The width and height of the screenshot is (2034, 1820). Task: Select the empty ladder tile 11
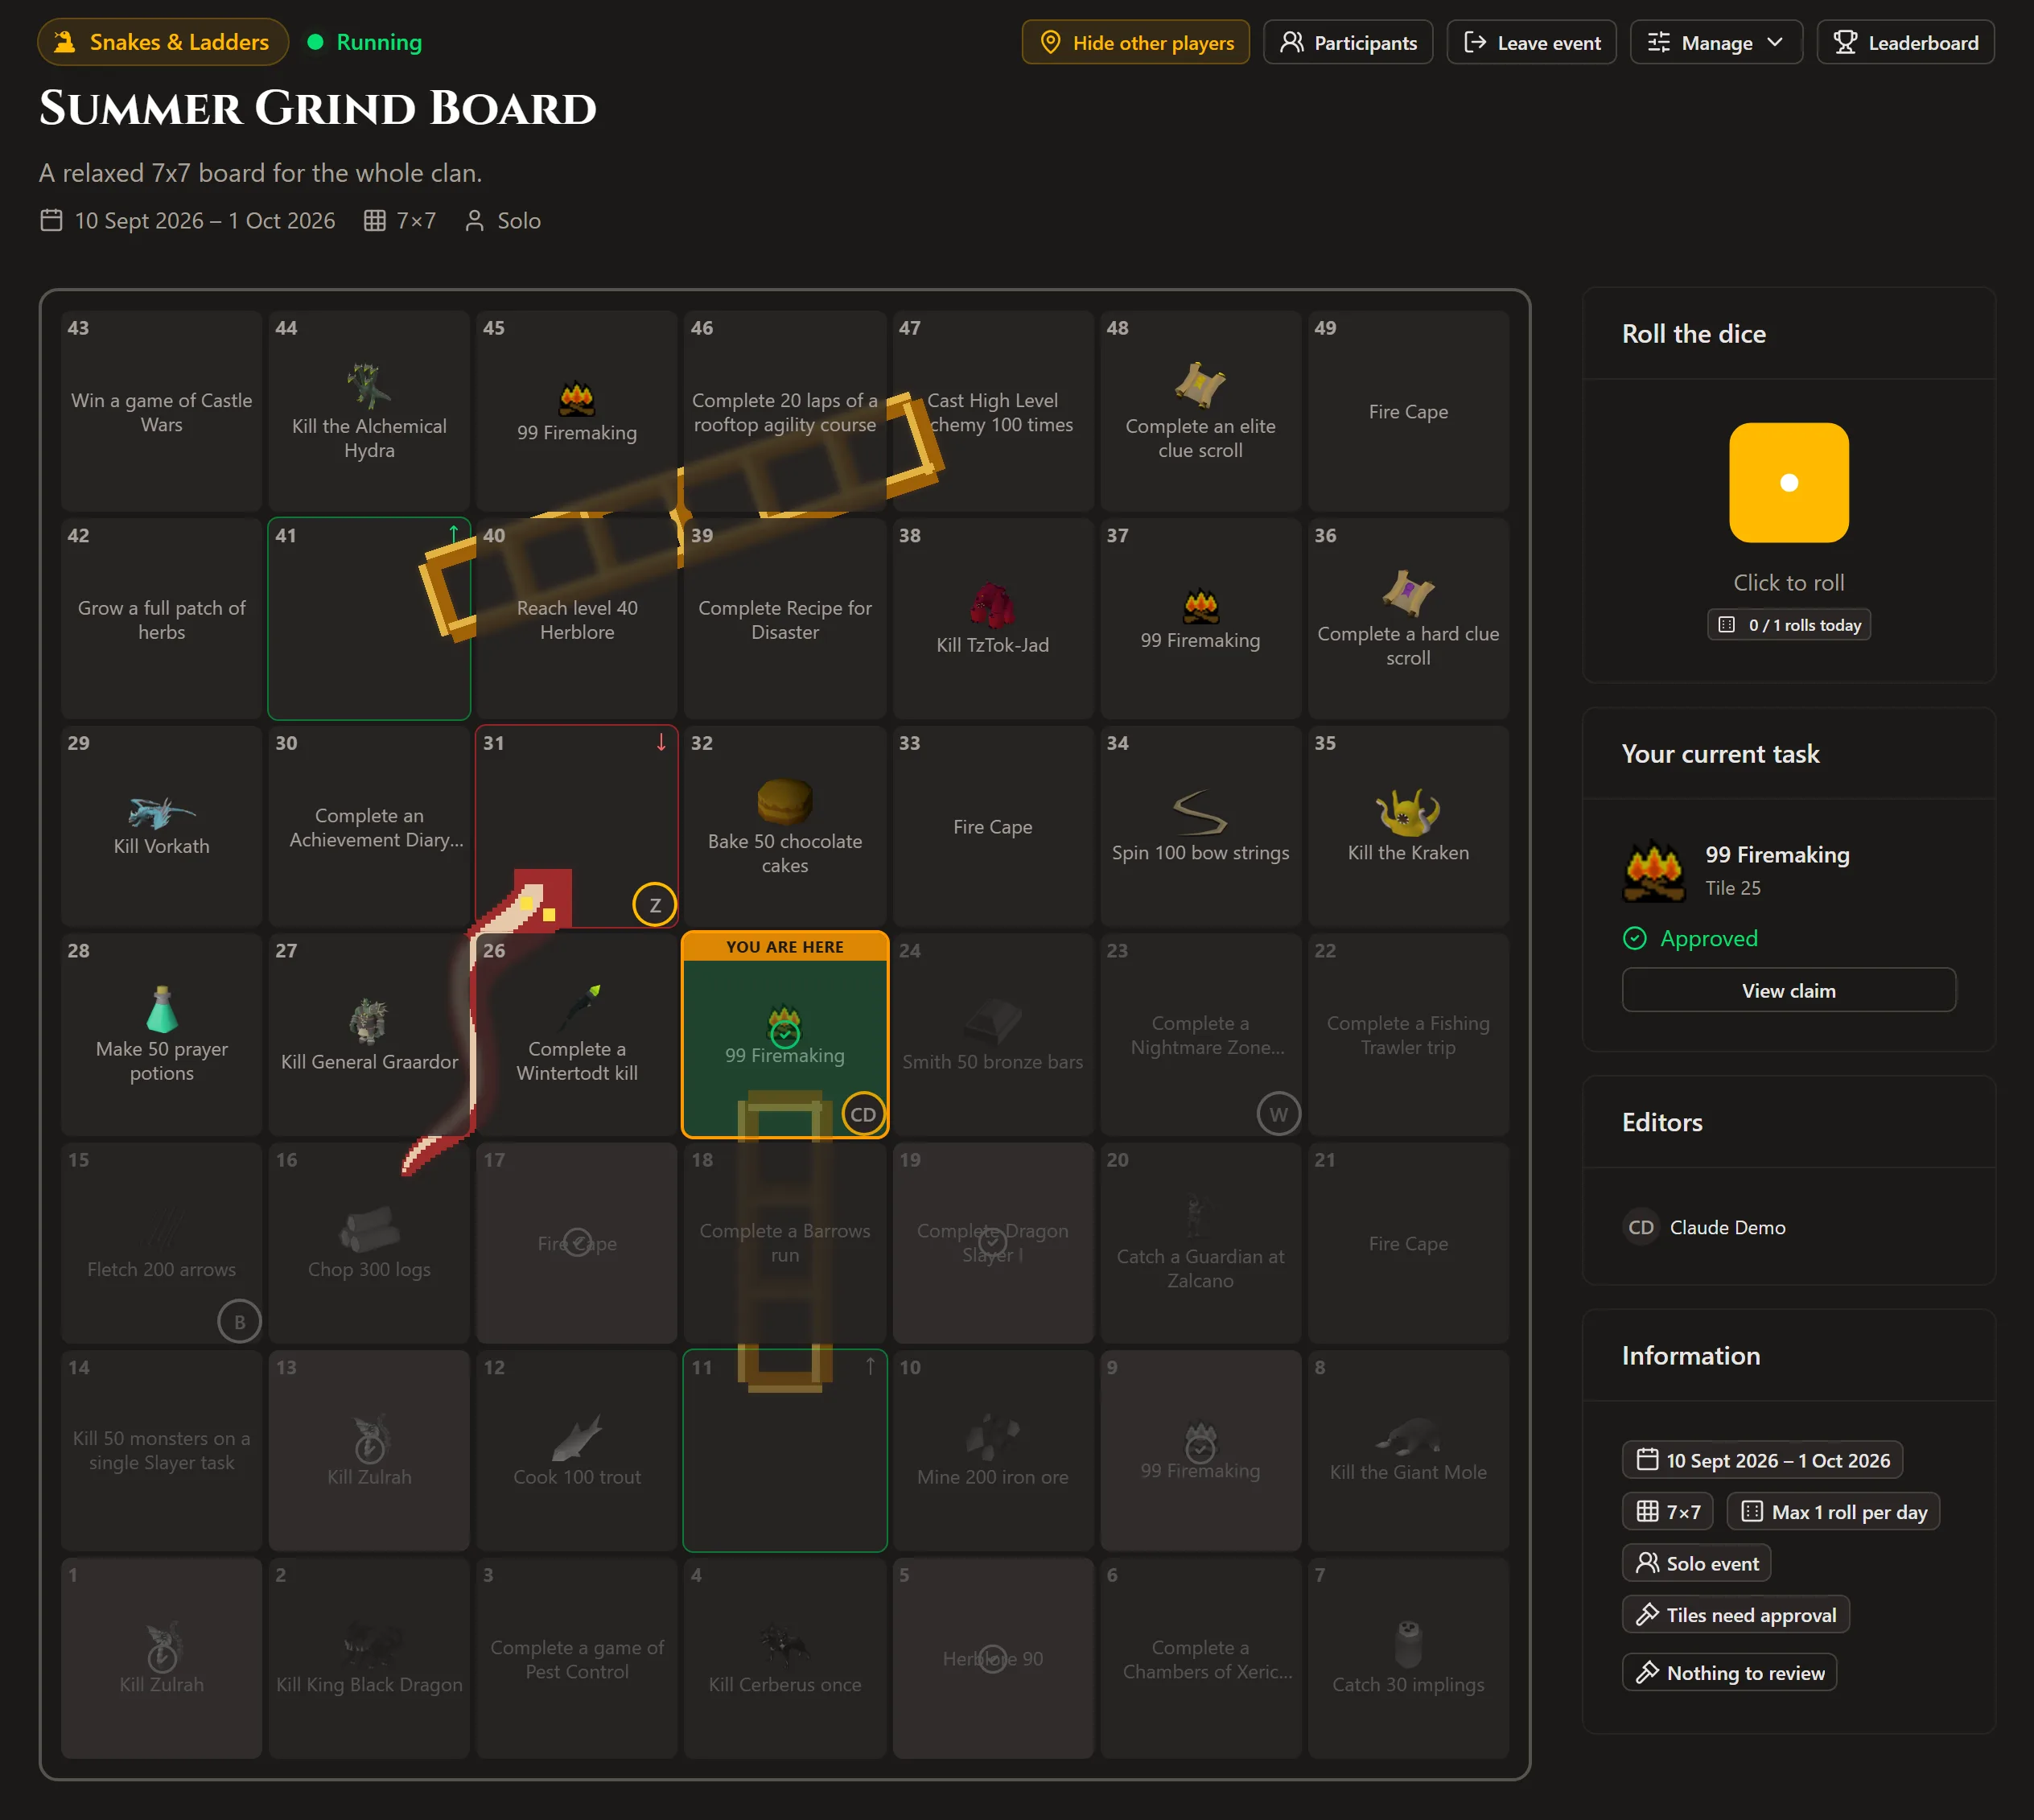coord(784,1450)
